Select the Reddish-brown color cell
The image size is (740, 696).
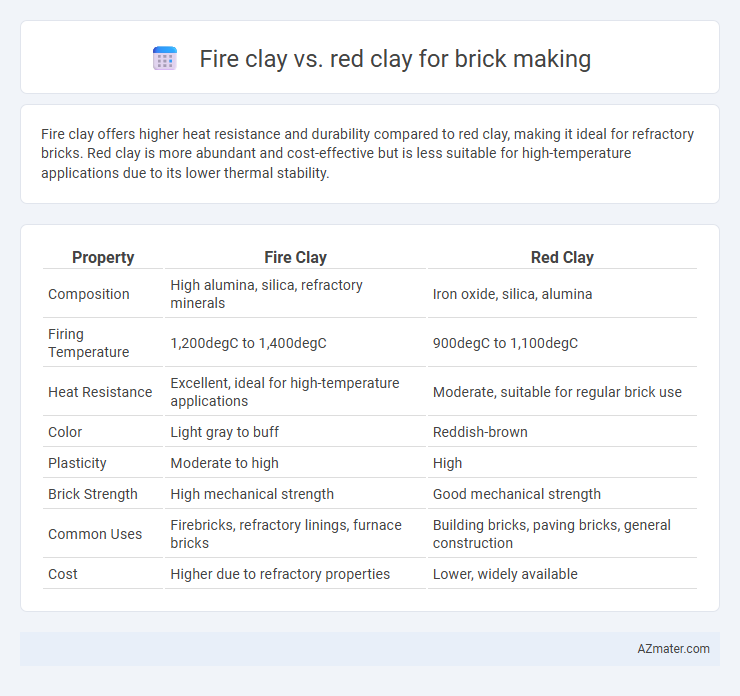click(x=480, y=432)
